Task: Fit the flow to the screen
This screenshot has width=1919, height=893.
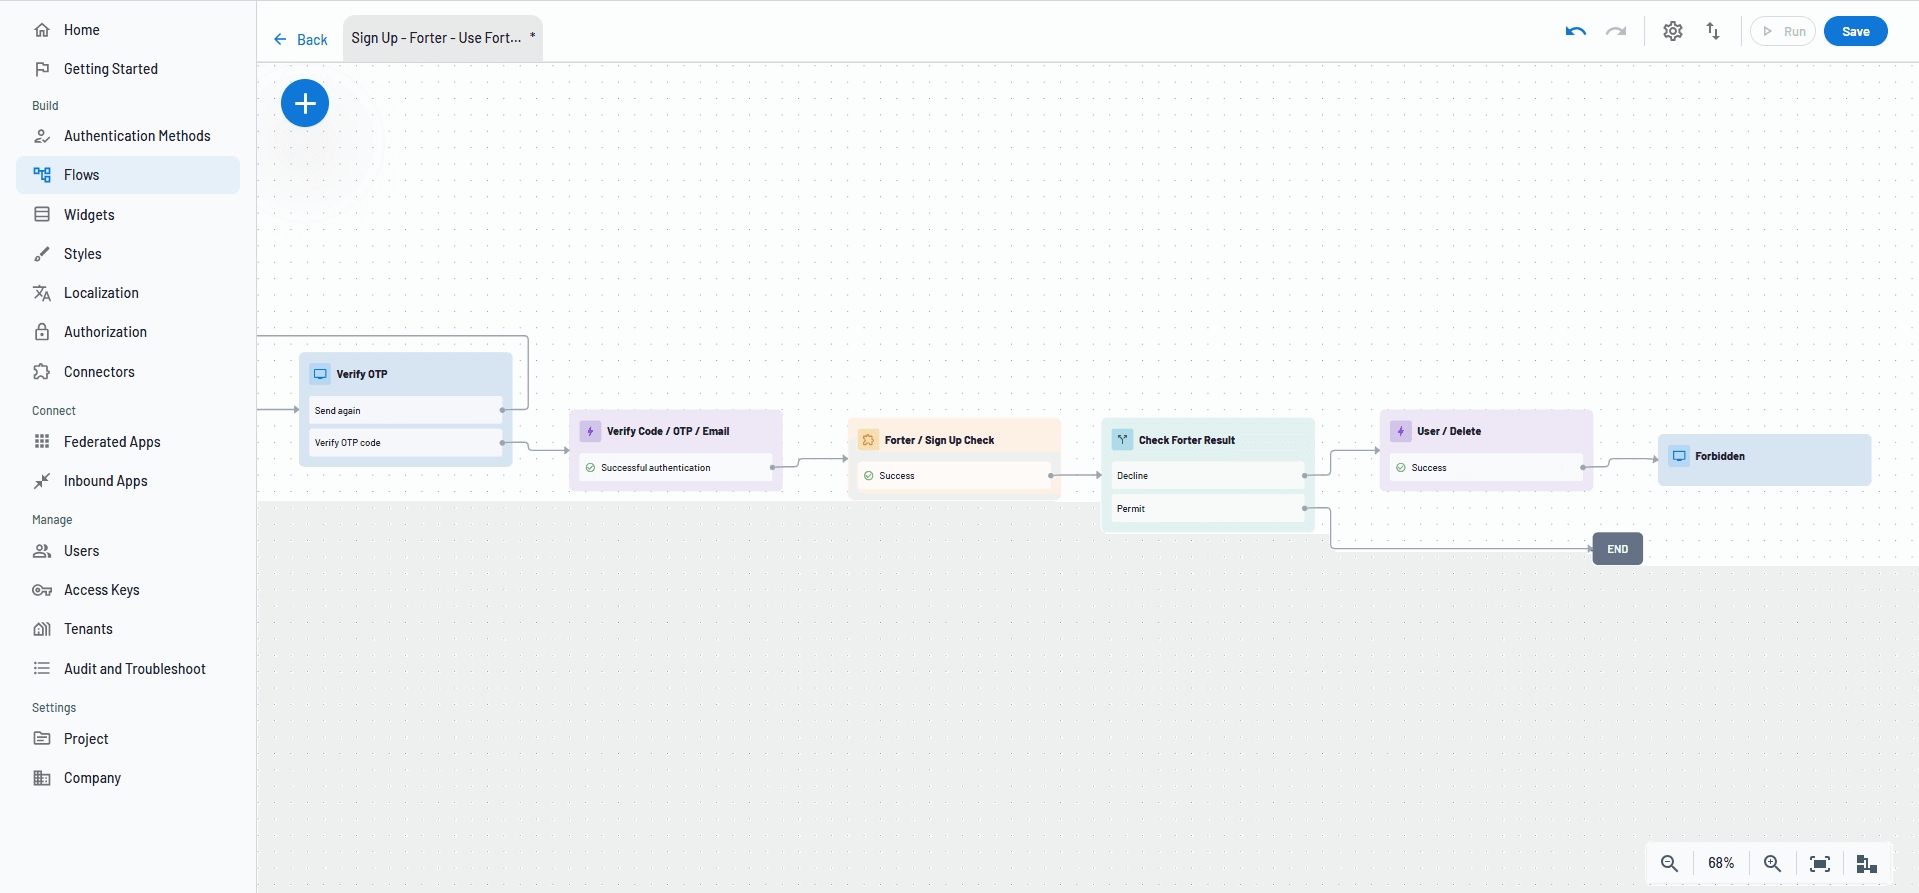Action: coord(1820,863)
